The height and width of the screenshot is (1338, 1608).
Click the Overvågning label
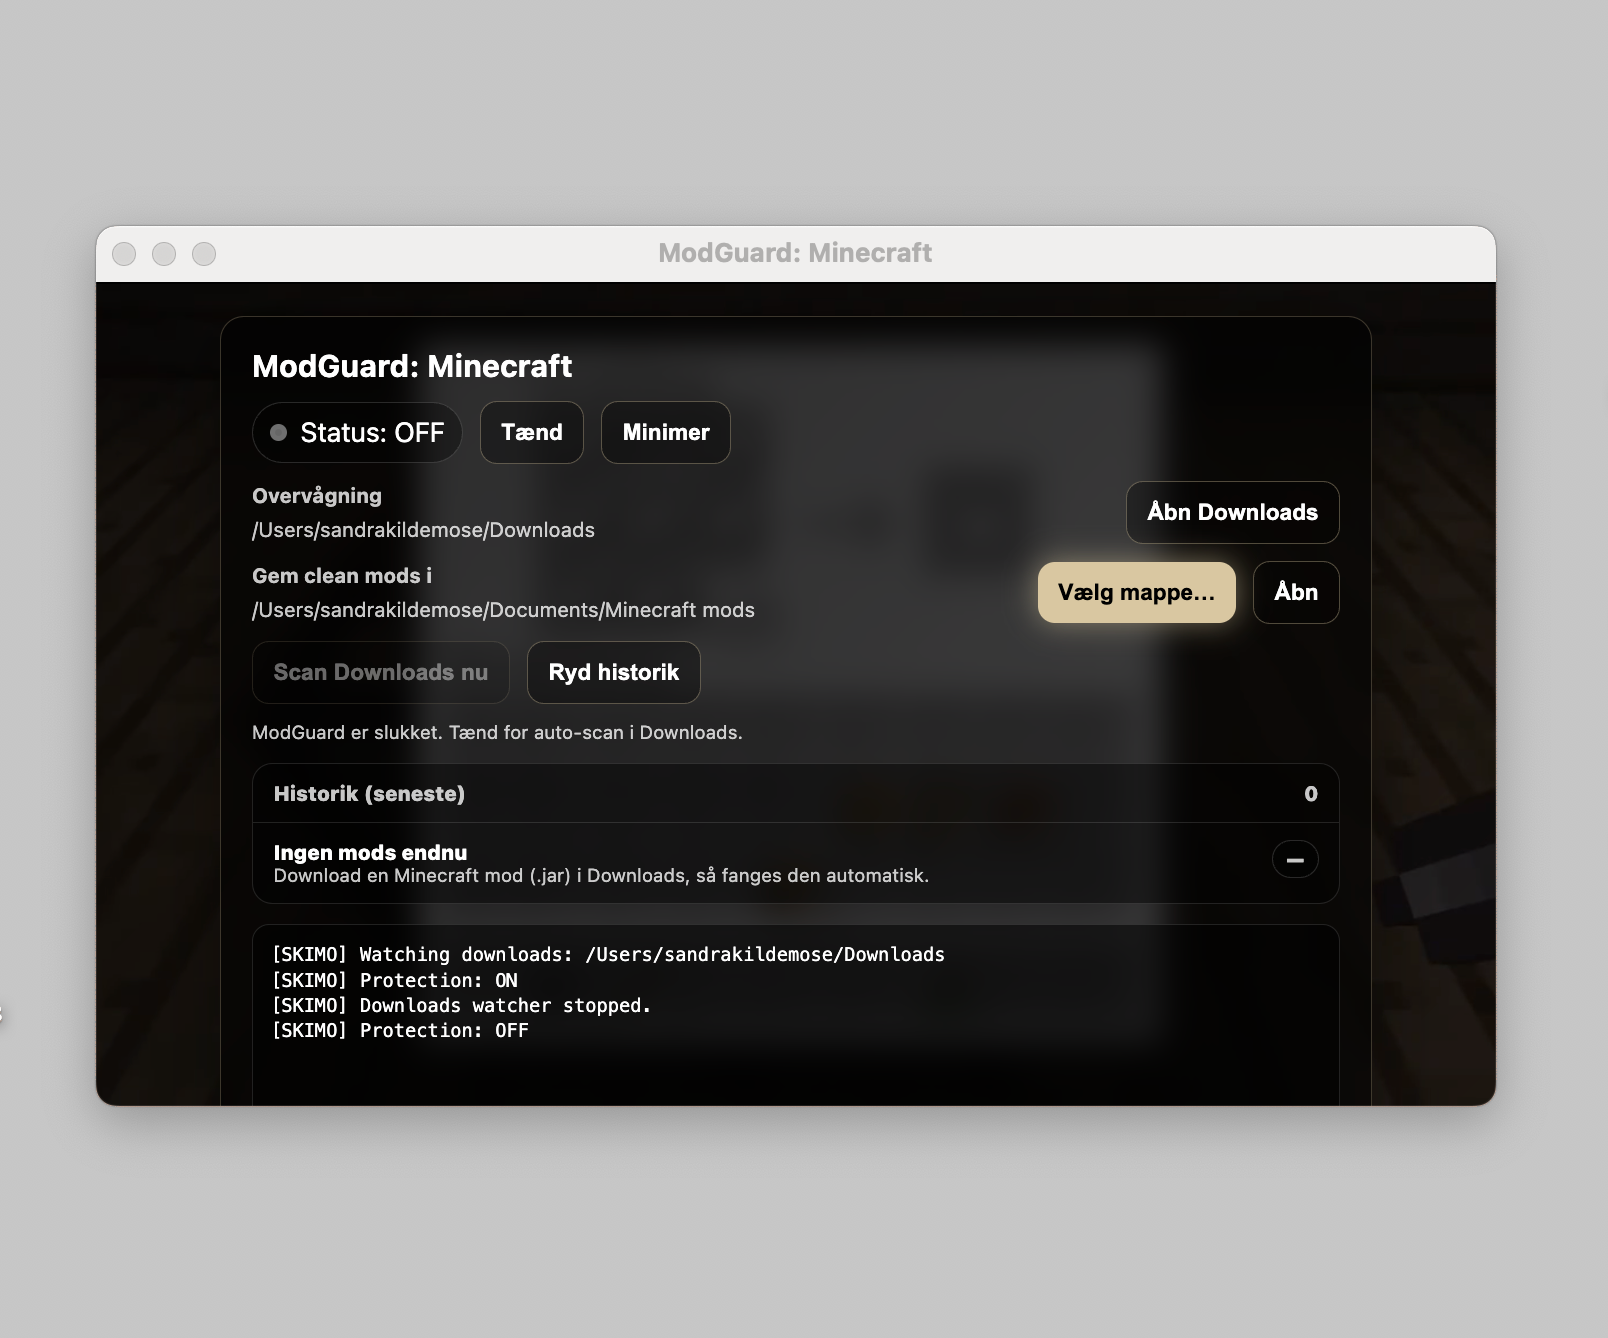click(317, 496)
